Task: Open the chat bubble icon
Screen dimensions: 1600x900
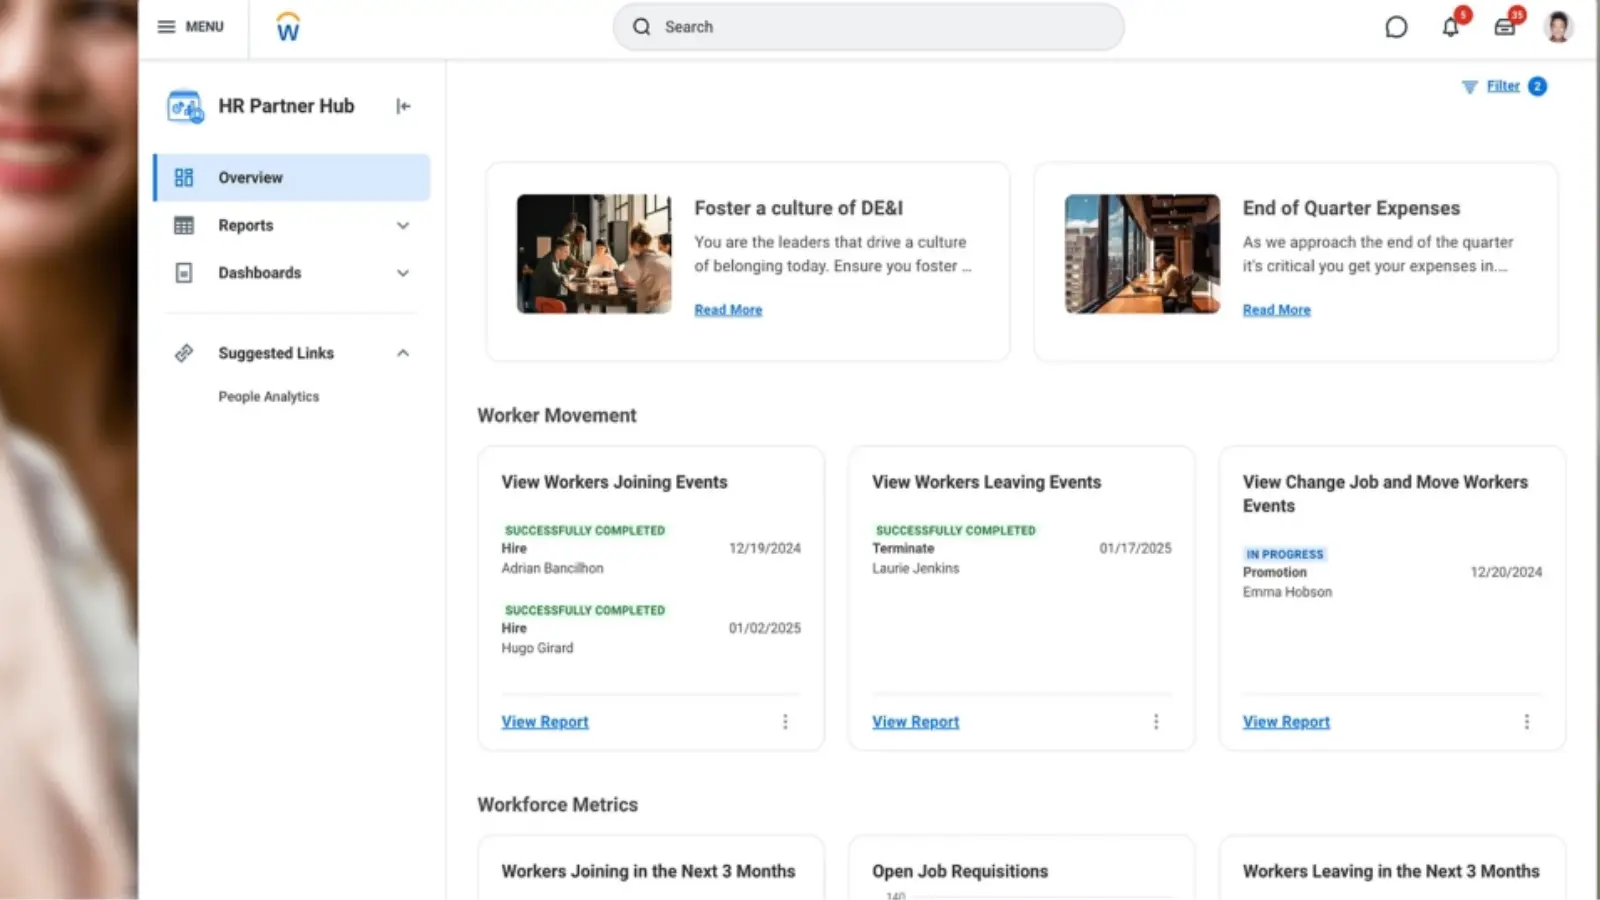Action: click(1396, 27)
